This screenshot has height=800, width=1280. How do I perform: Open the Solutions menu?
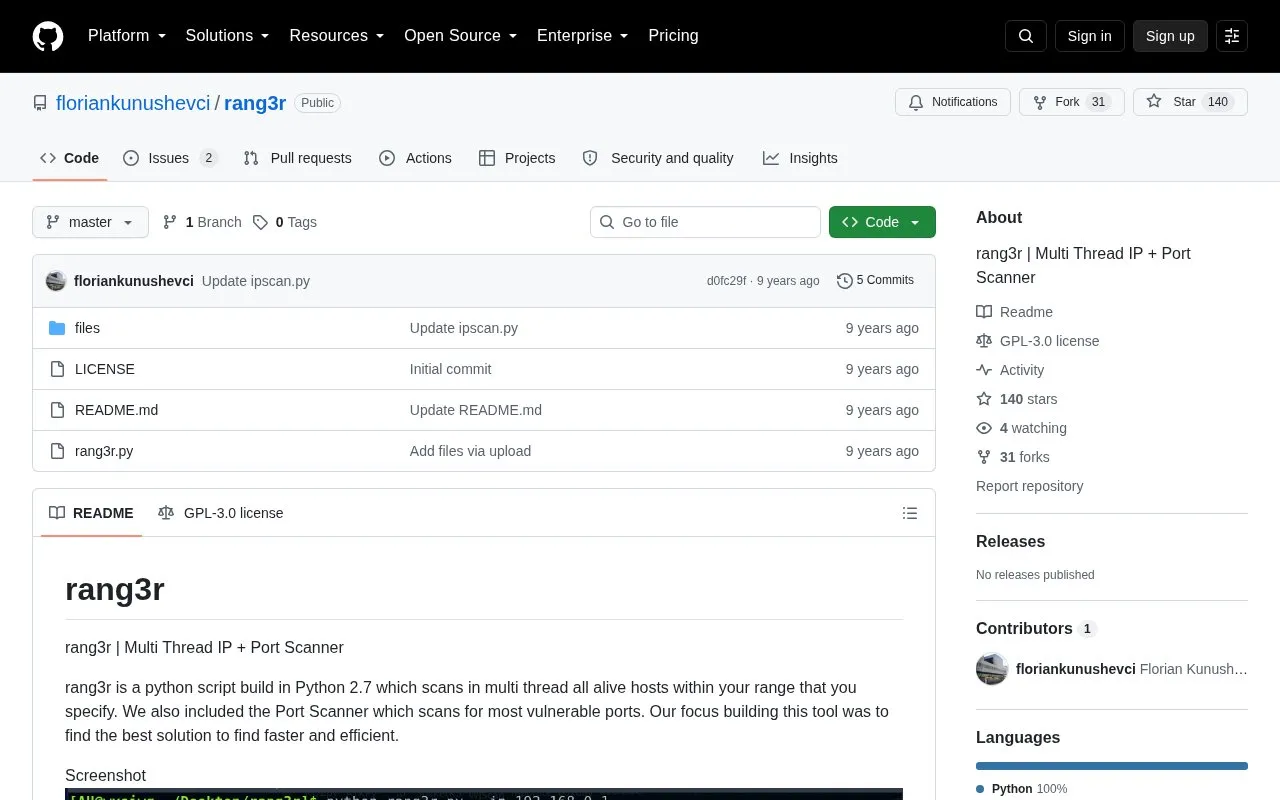[228, 36]
